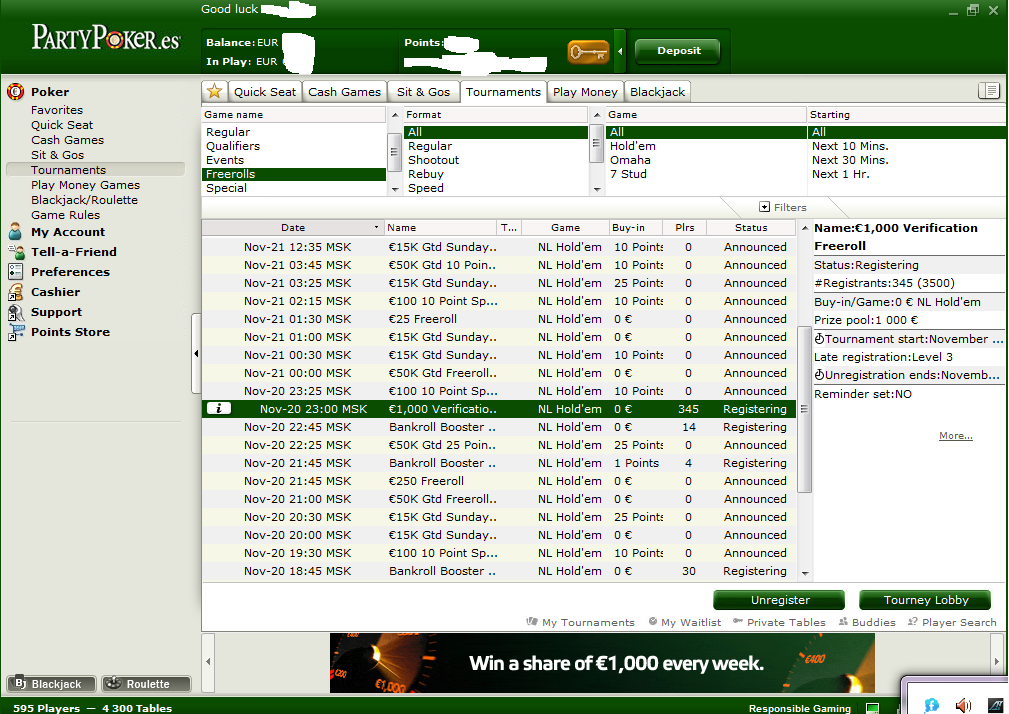Sort by Status column header
Viewport: 1009px width, 714px height.
[x=751, y=228]
